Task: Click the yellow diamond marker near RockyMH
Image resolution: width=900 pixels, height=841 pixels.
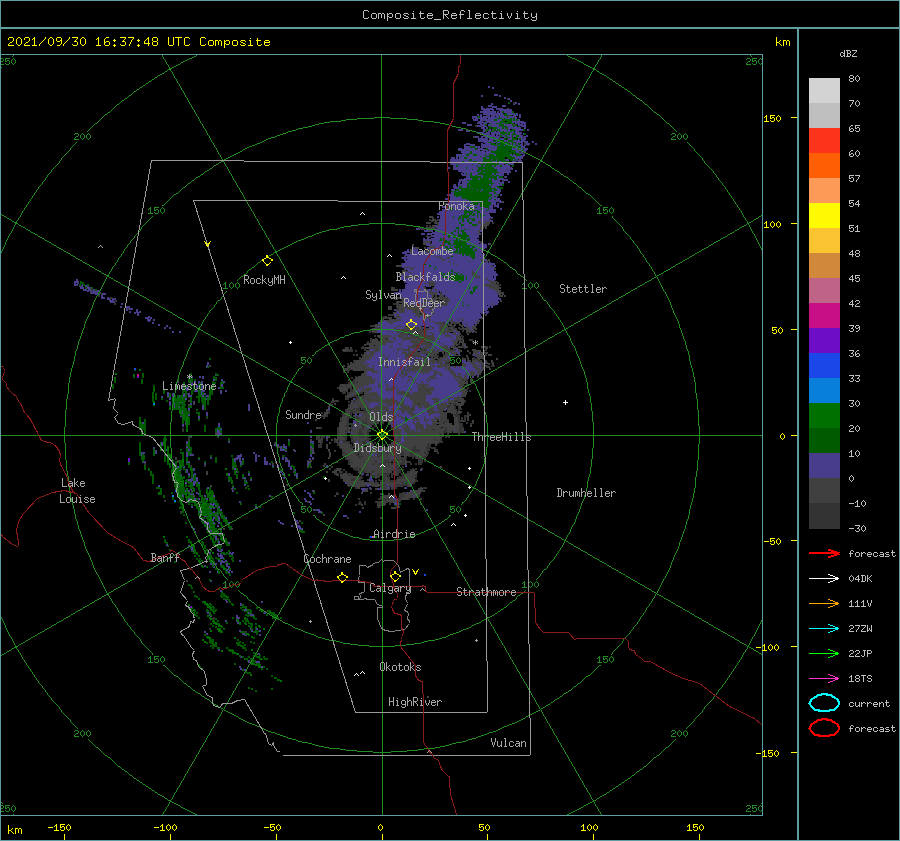Action: pos(267,261)
